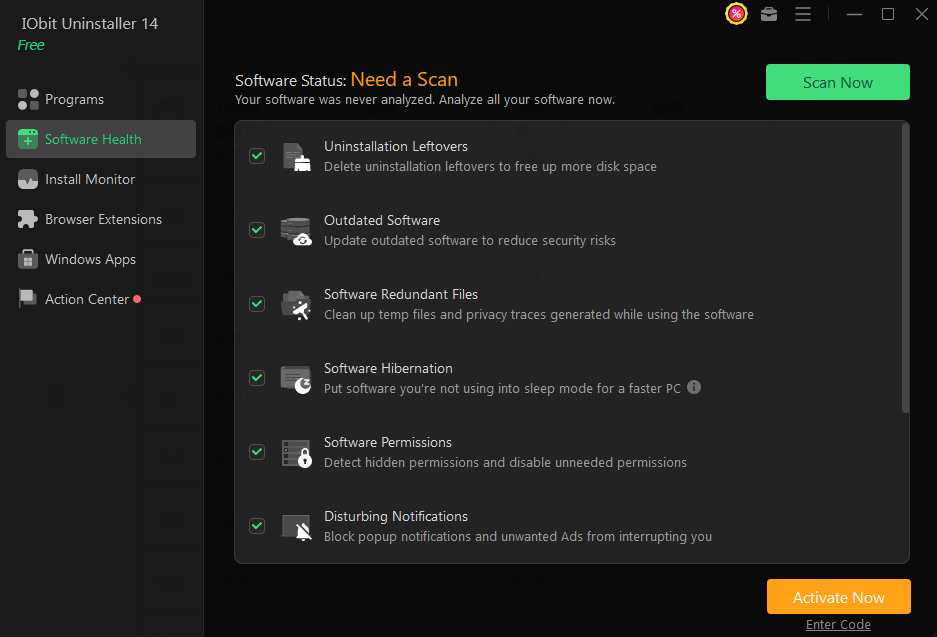
Task: Click the Software Health plus icon
Action: click(x=28, y=139)
